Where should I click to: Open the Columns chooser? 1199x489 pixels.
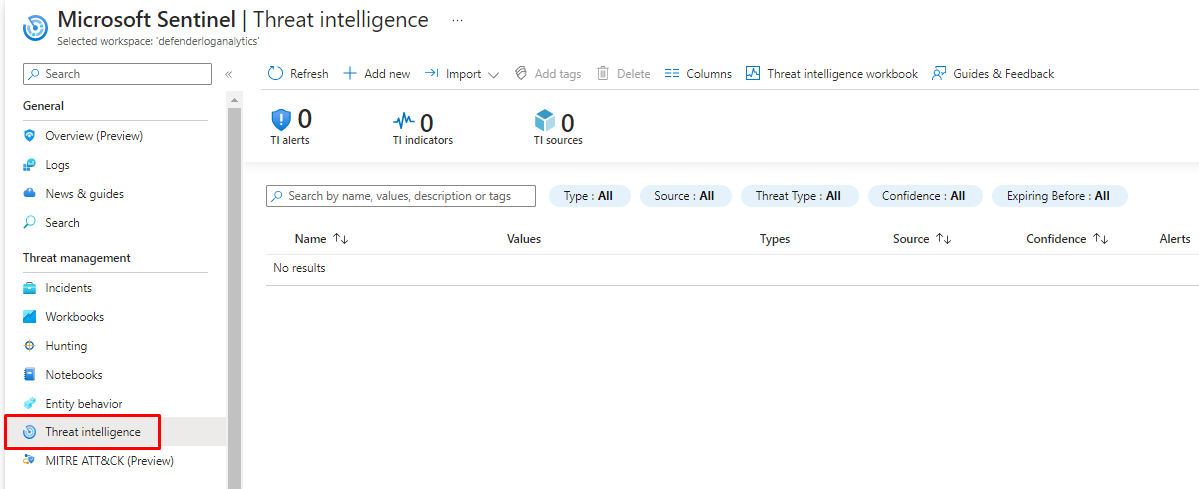[x=698, y=74]
